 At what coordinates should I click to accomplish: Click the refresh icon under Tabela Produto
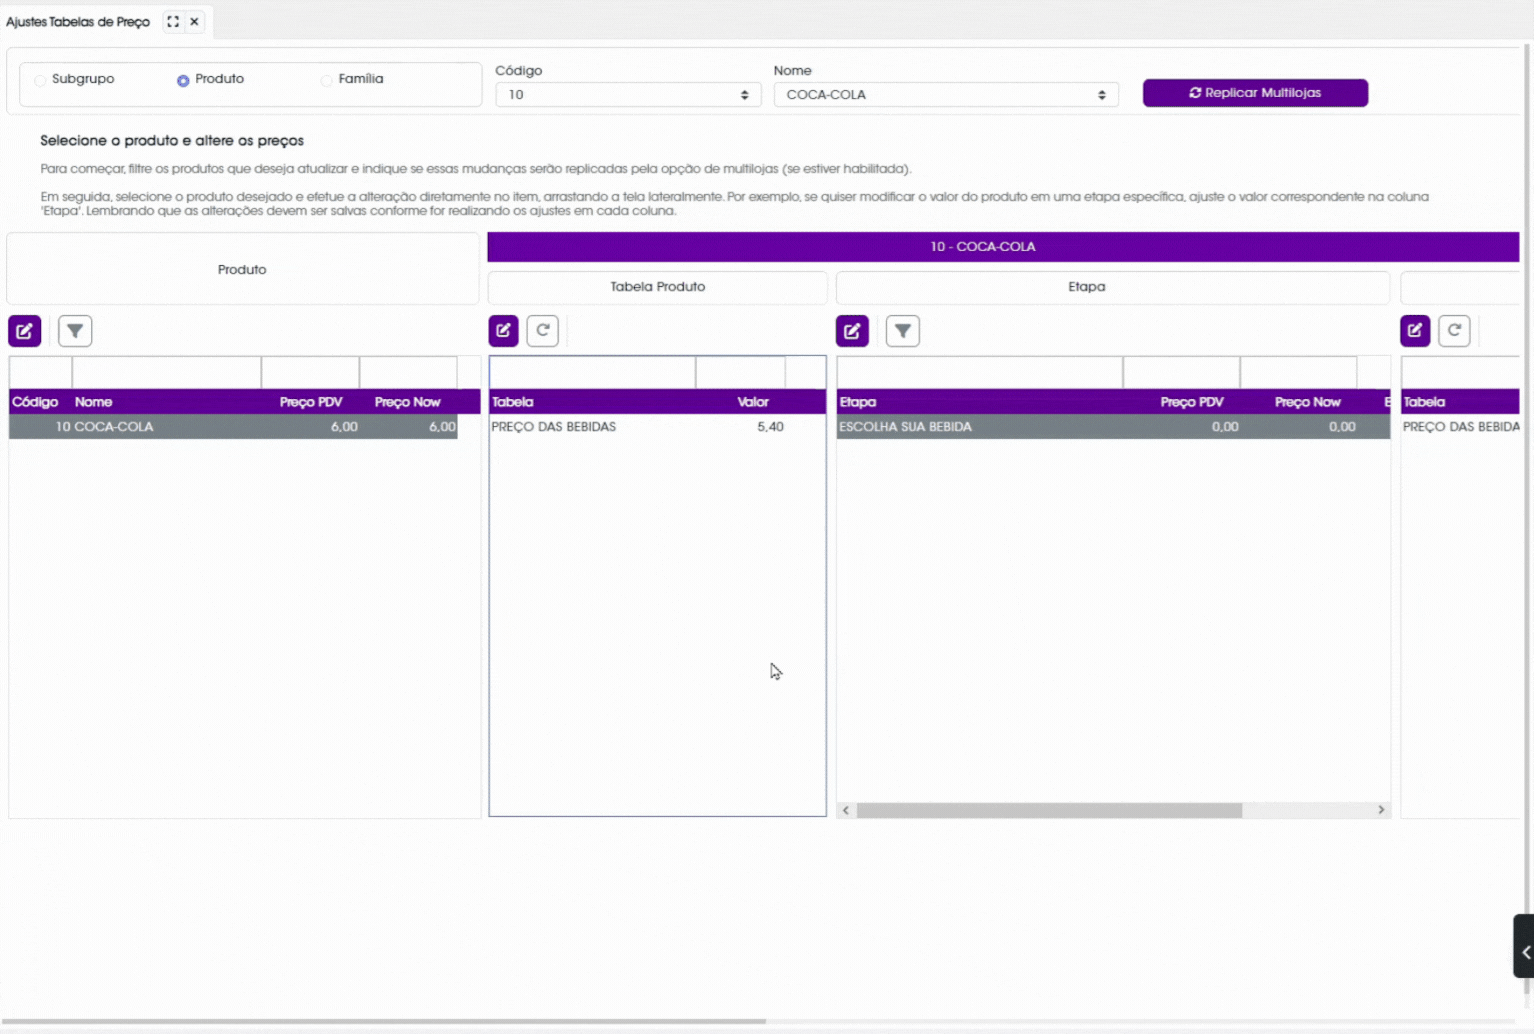click(543, 331)
